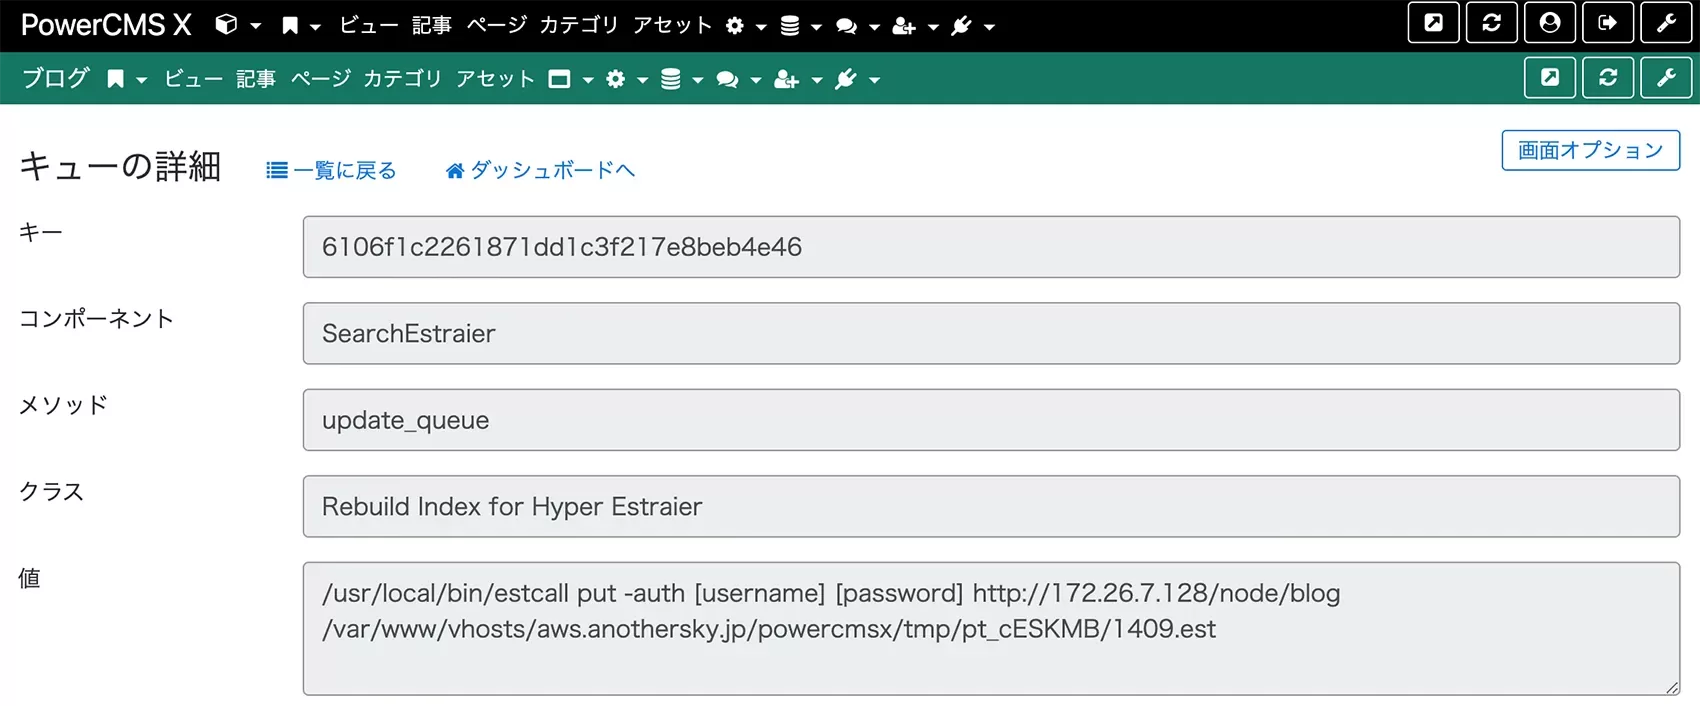The width and height of the screenshot is (1700, 706).
Task: Expand the database dropdown arrow in the black bar
Action: [x=816, y=27]
